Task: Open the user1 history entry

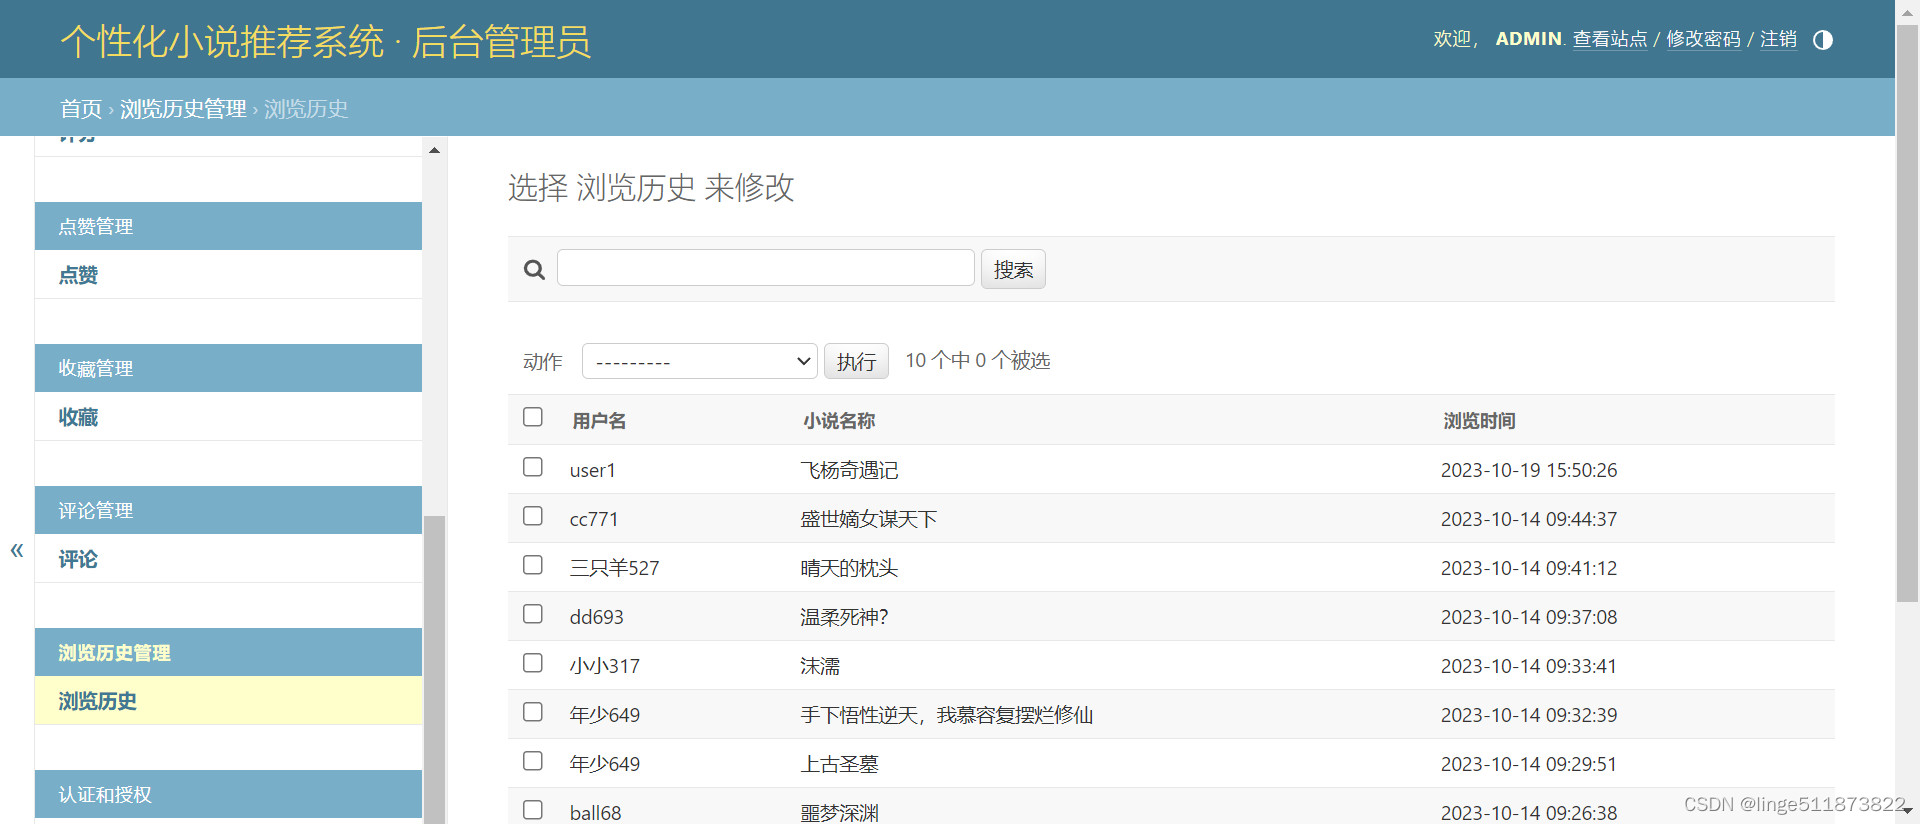Action: 593,470
